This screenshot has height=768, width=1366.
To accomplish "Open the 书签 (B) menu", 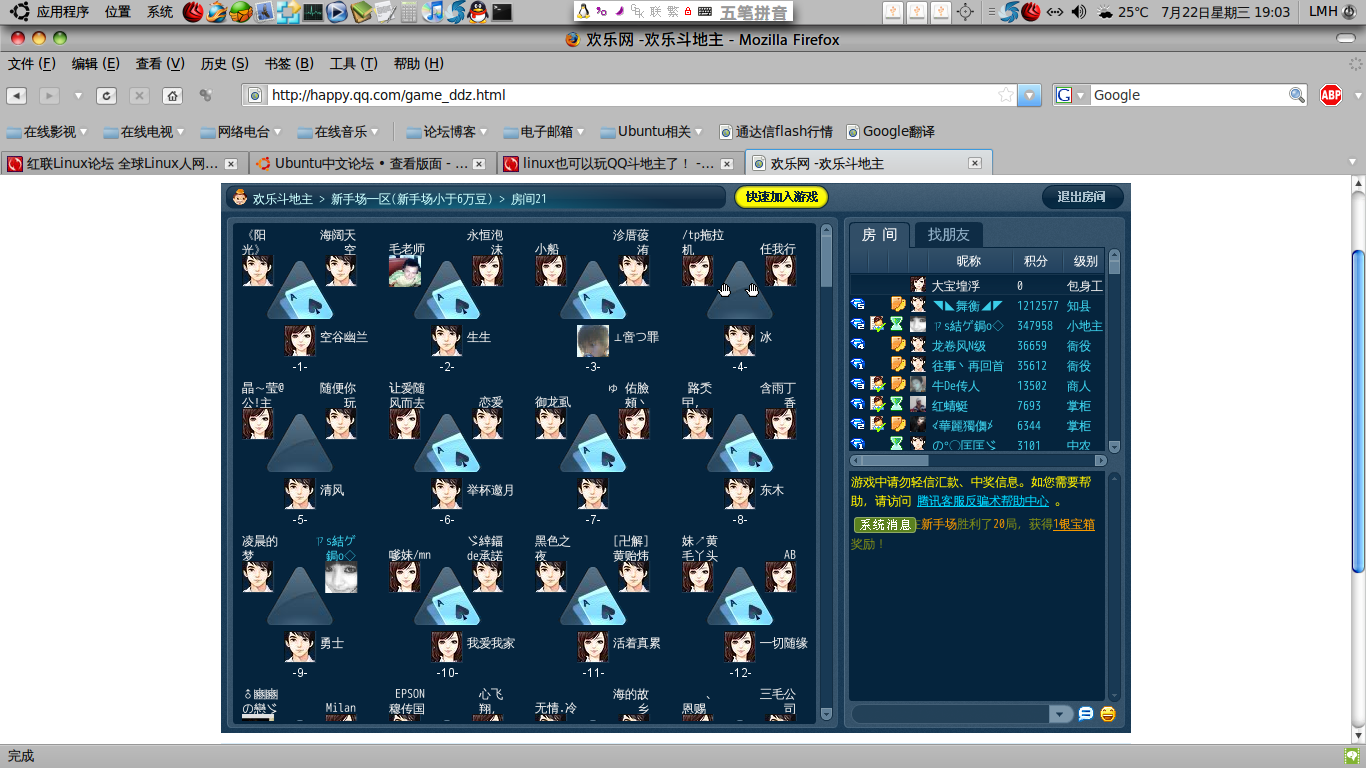I will pos(289,63).
